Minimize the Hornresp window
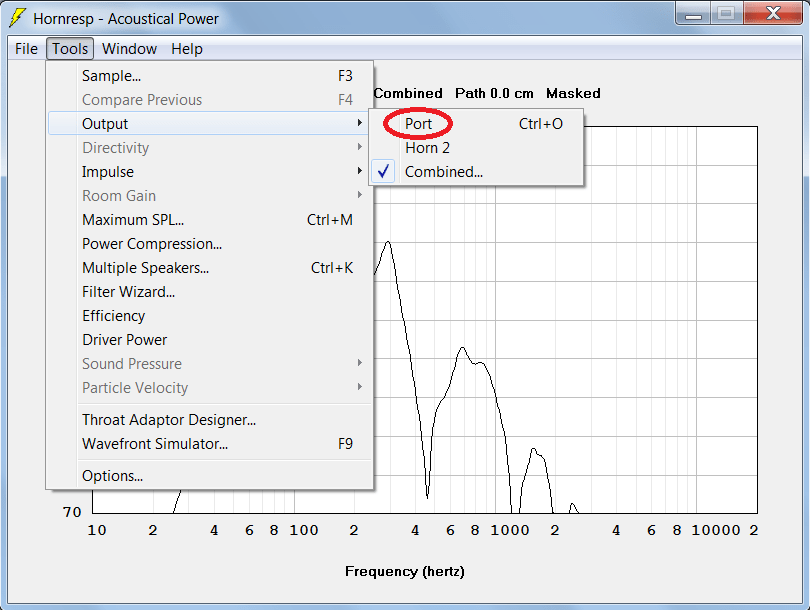The width and height of the screenshot is (810, 610). pyautogui.click(x=693, y=13)
